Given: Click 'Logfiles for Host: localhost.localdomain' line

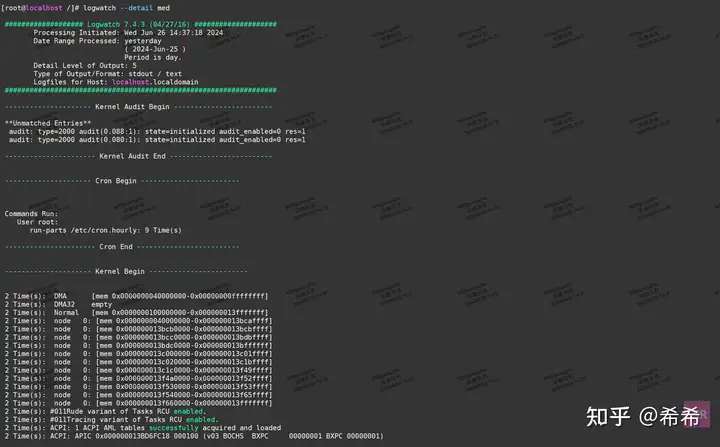Looking at the screenshot, I should pos(116,82).
